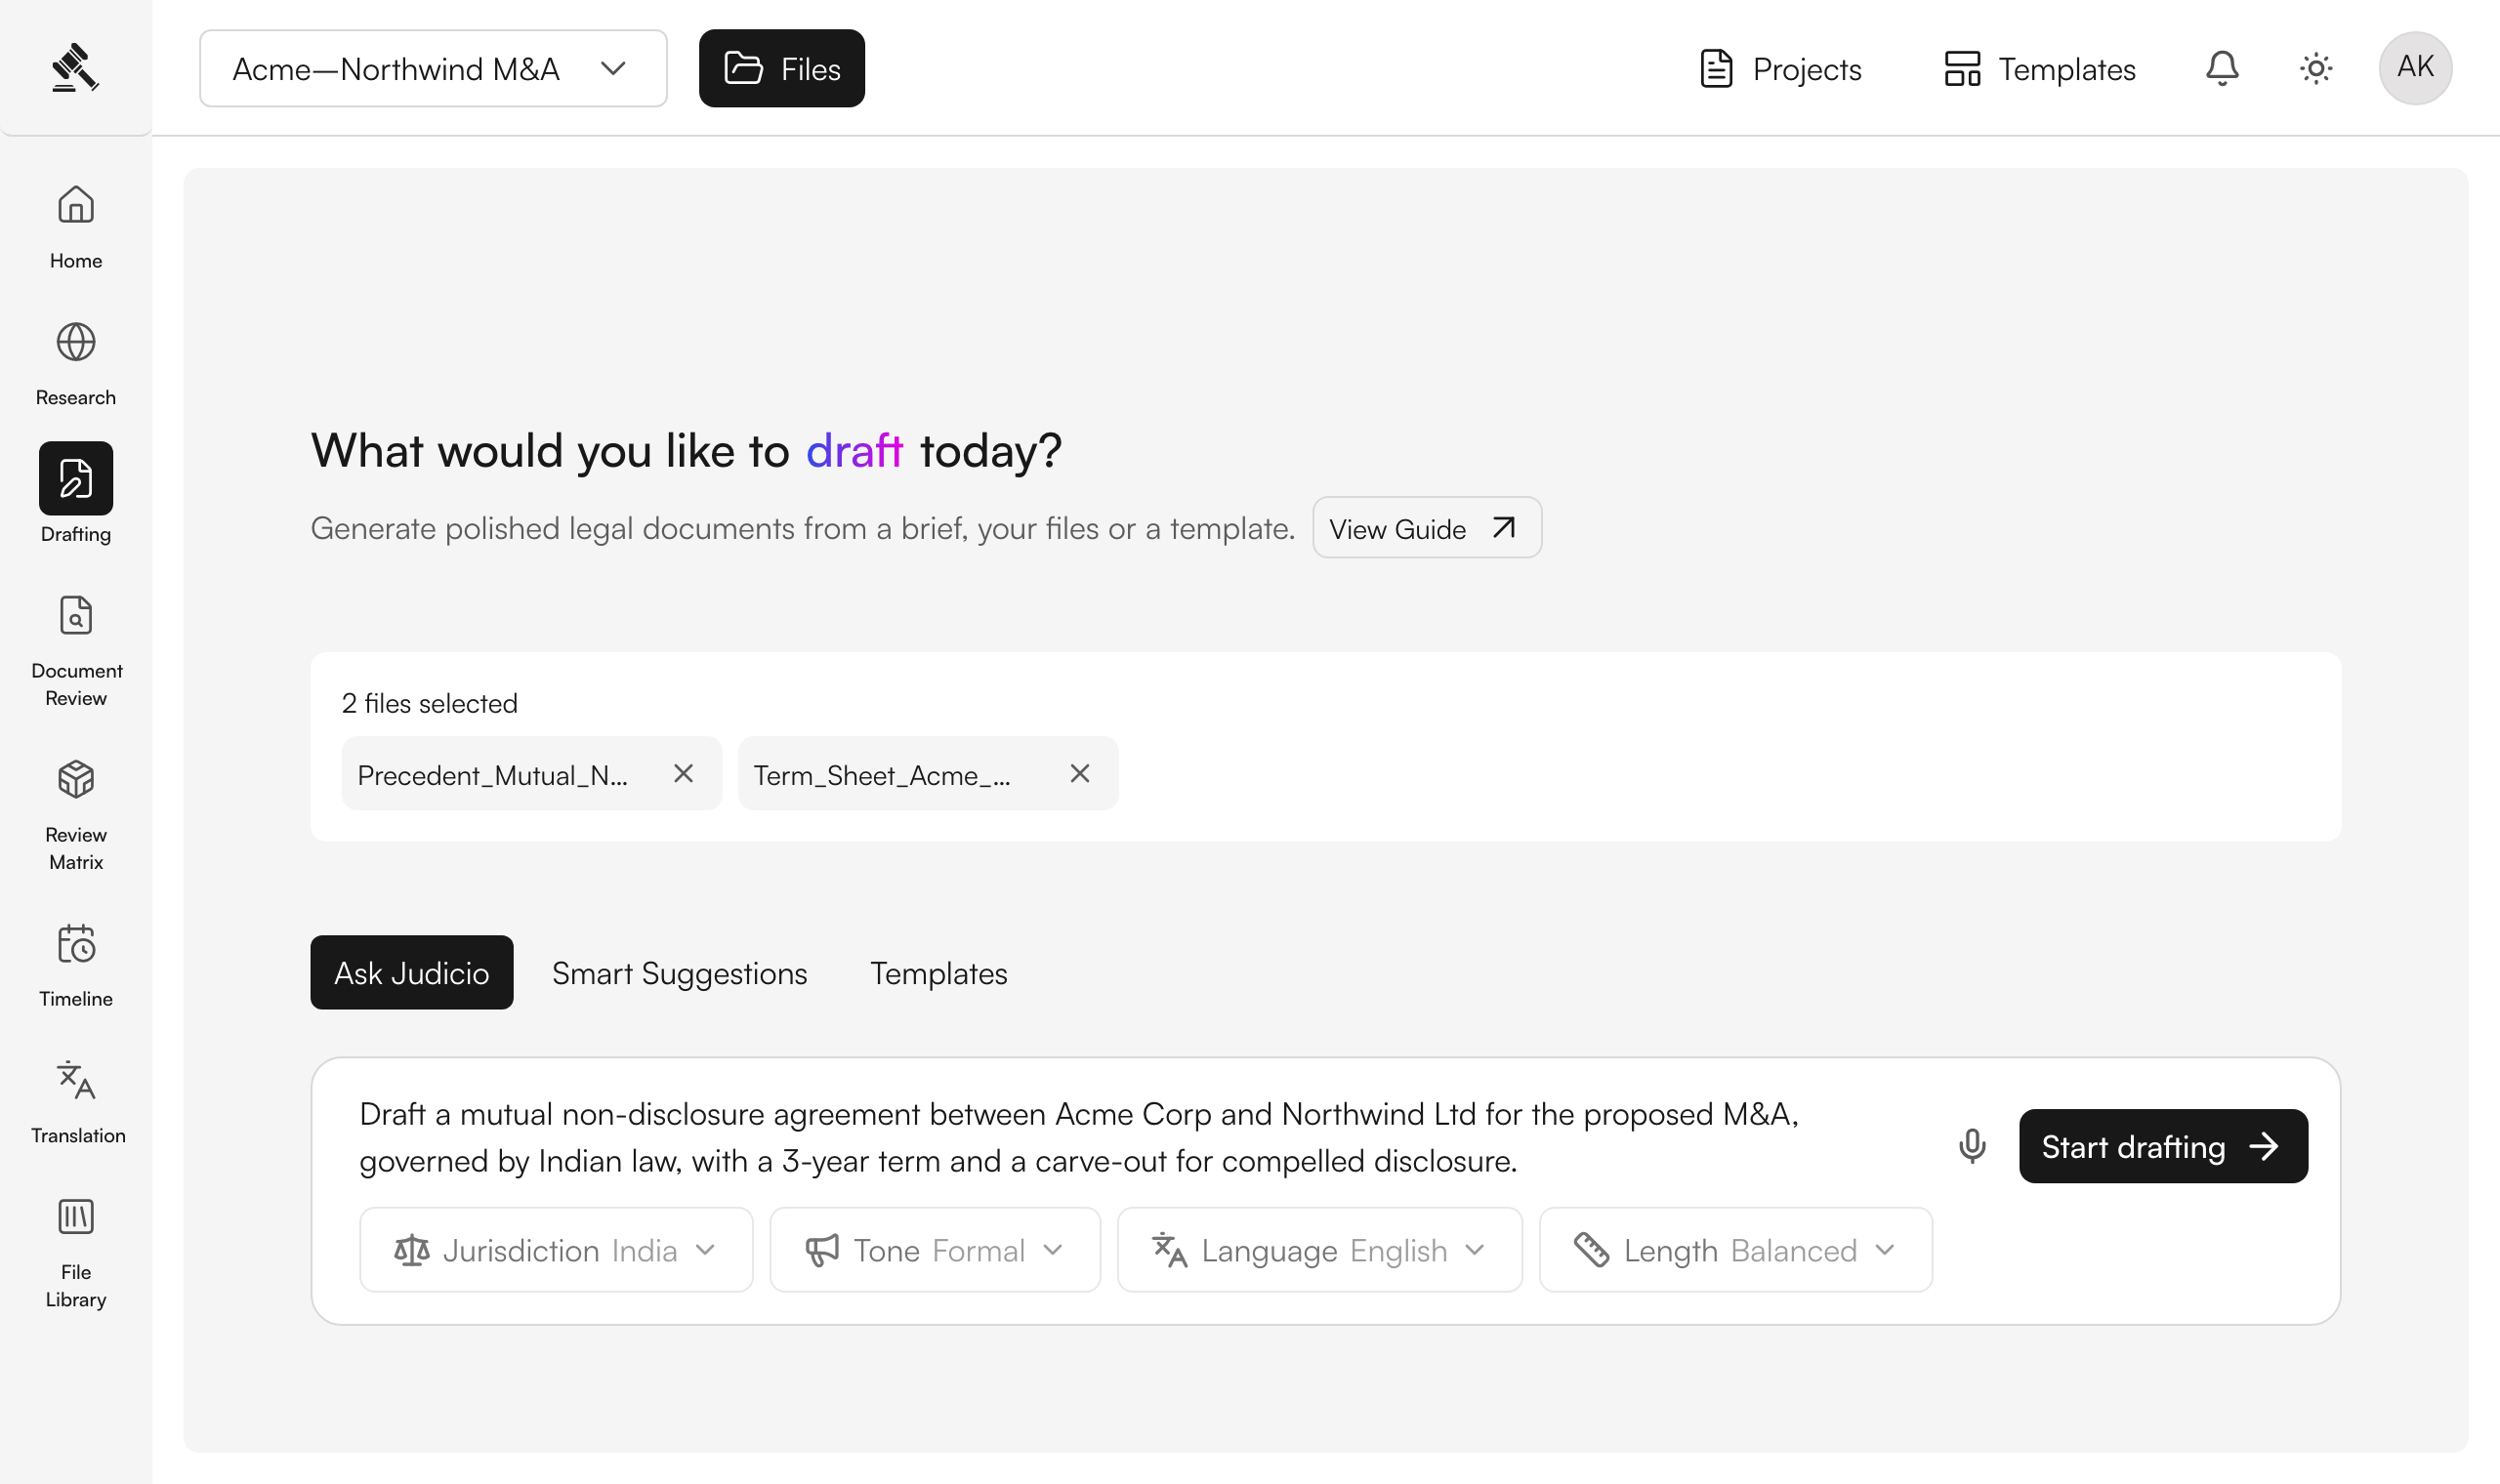
Task: Open the Timeline calendar icon
Action: coord(76,944)
